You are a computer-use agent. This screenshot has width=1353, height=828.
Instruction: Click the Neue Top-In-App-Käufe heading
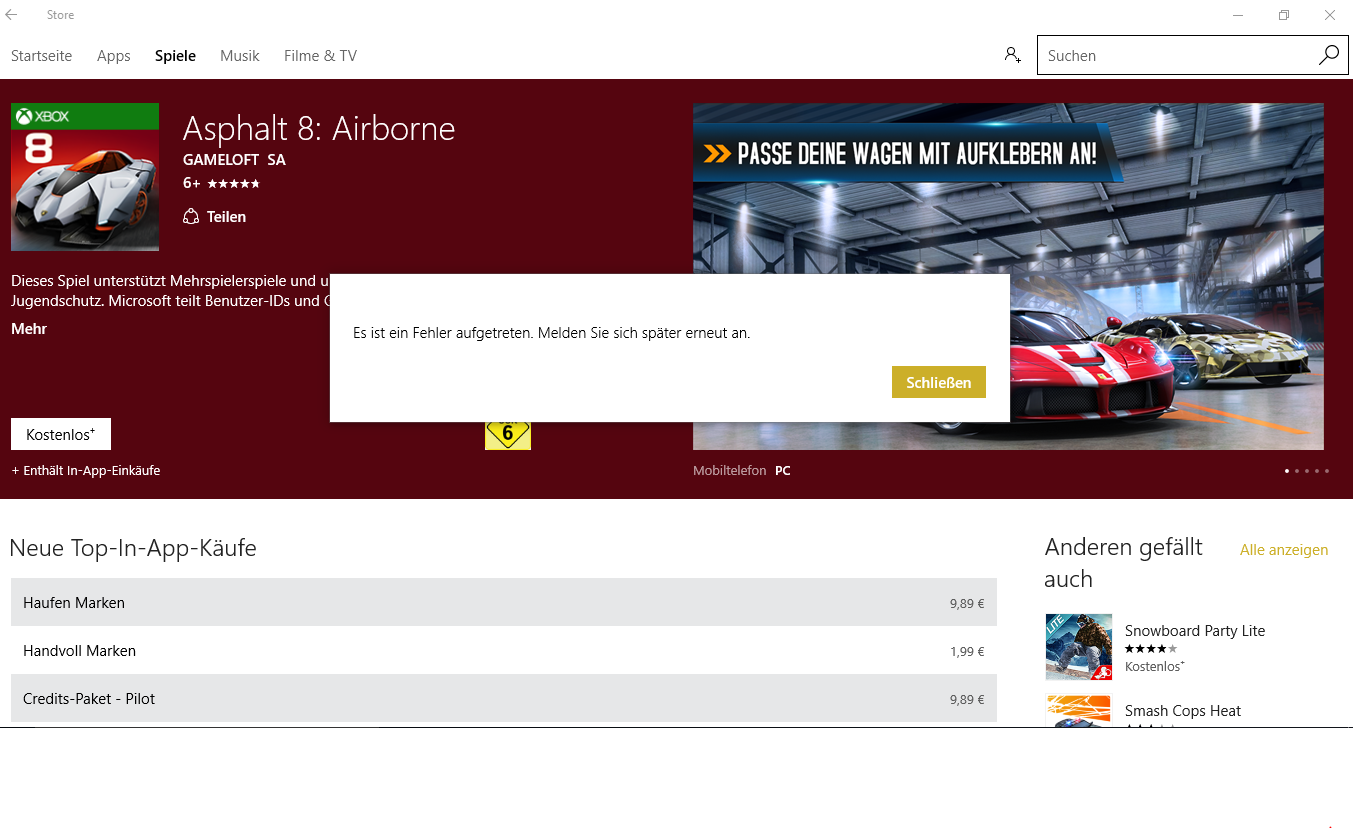point(133,548)
